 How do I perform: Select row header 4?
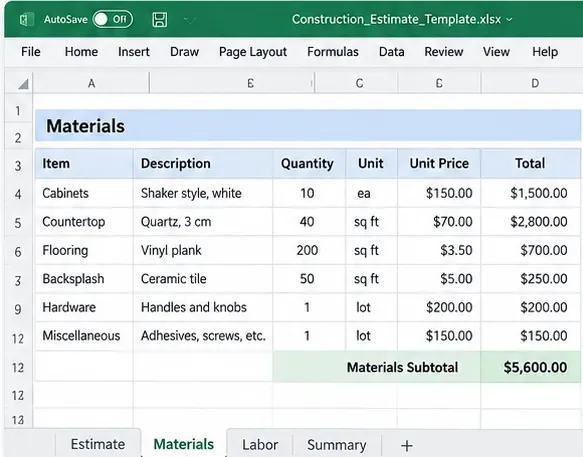[18, 194]
